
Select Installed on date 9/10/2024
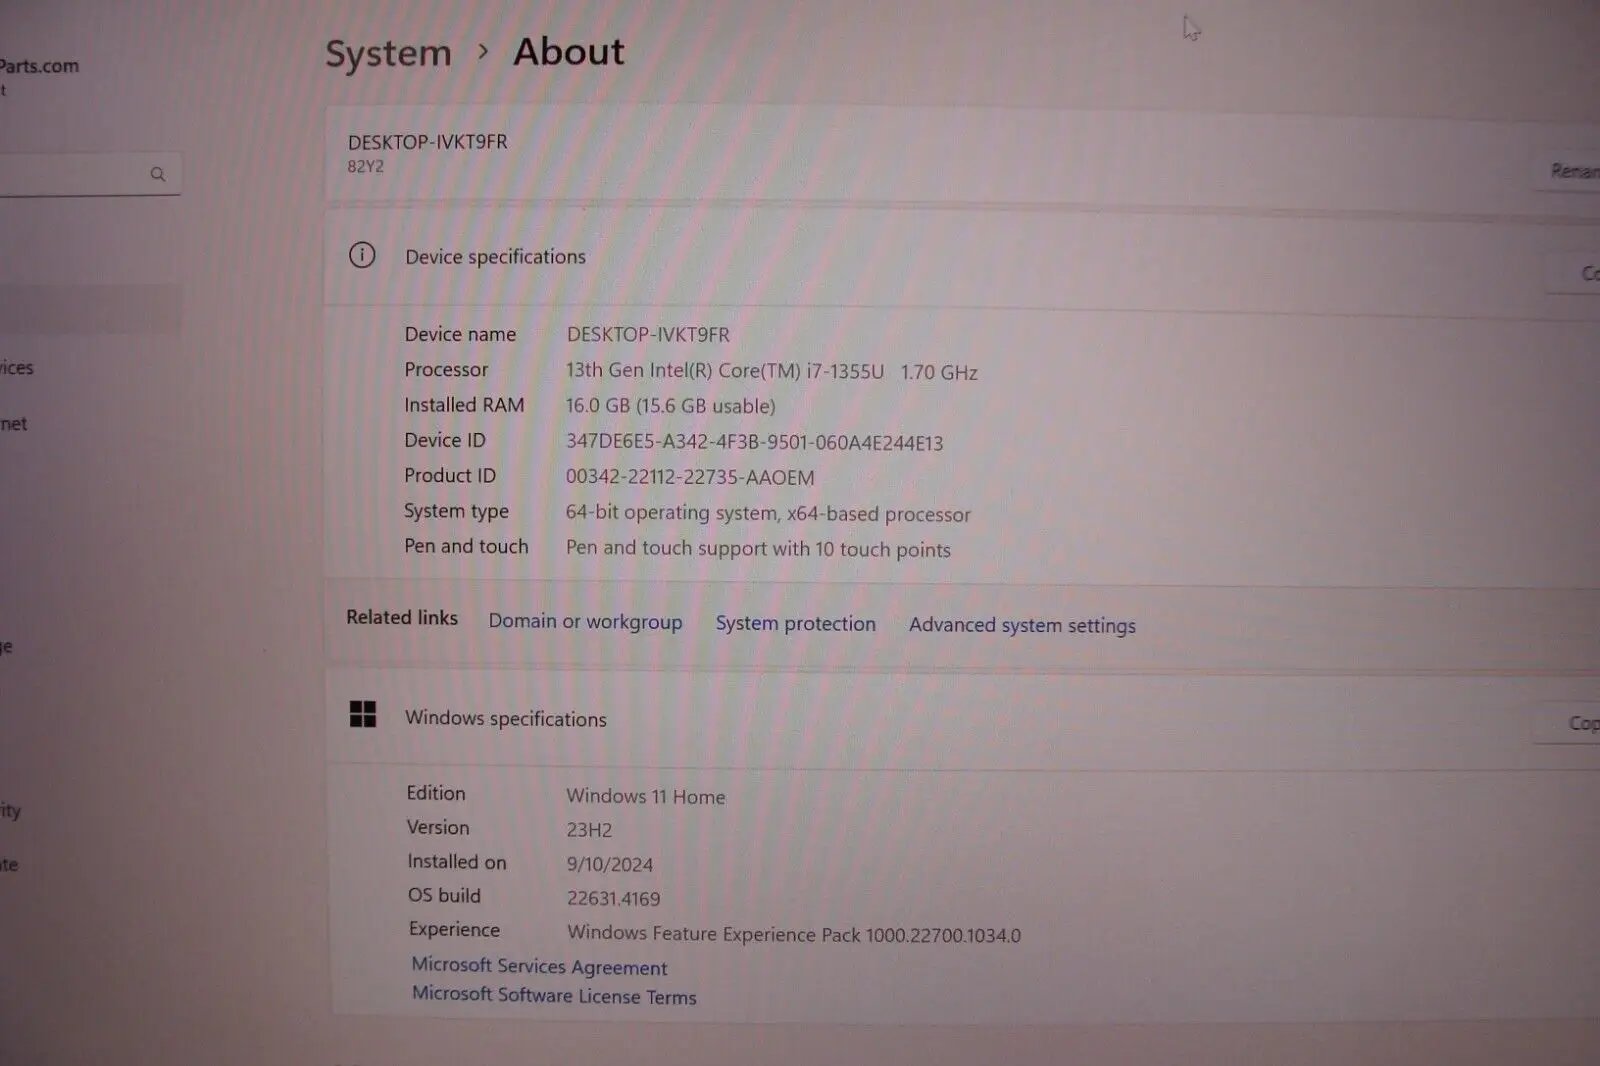click(x=610, y=864)
